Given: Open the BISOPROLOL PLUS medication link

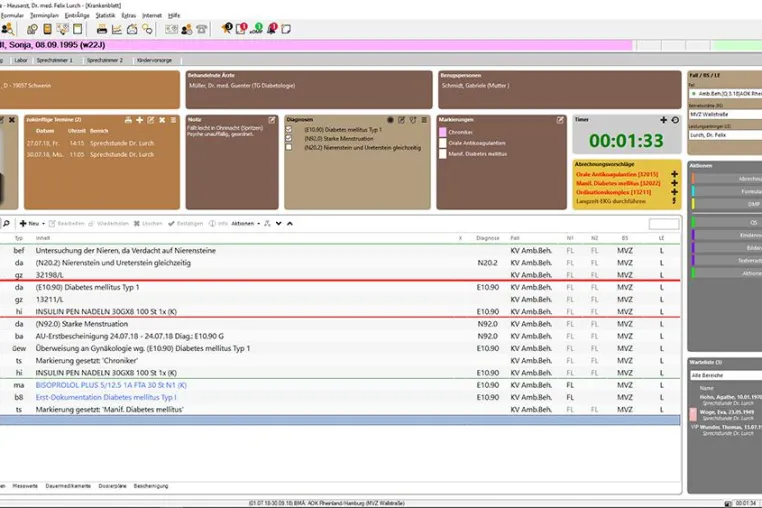Looking at the screenshot, I should click(111, 385).
